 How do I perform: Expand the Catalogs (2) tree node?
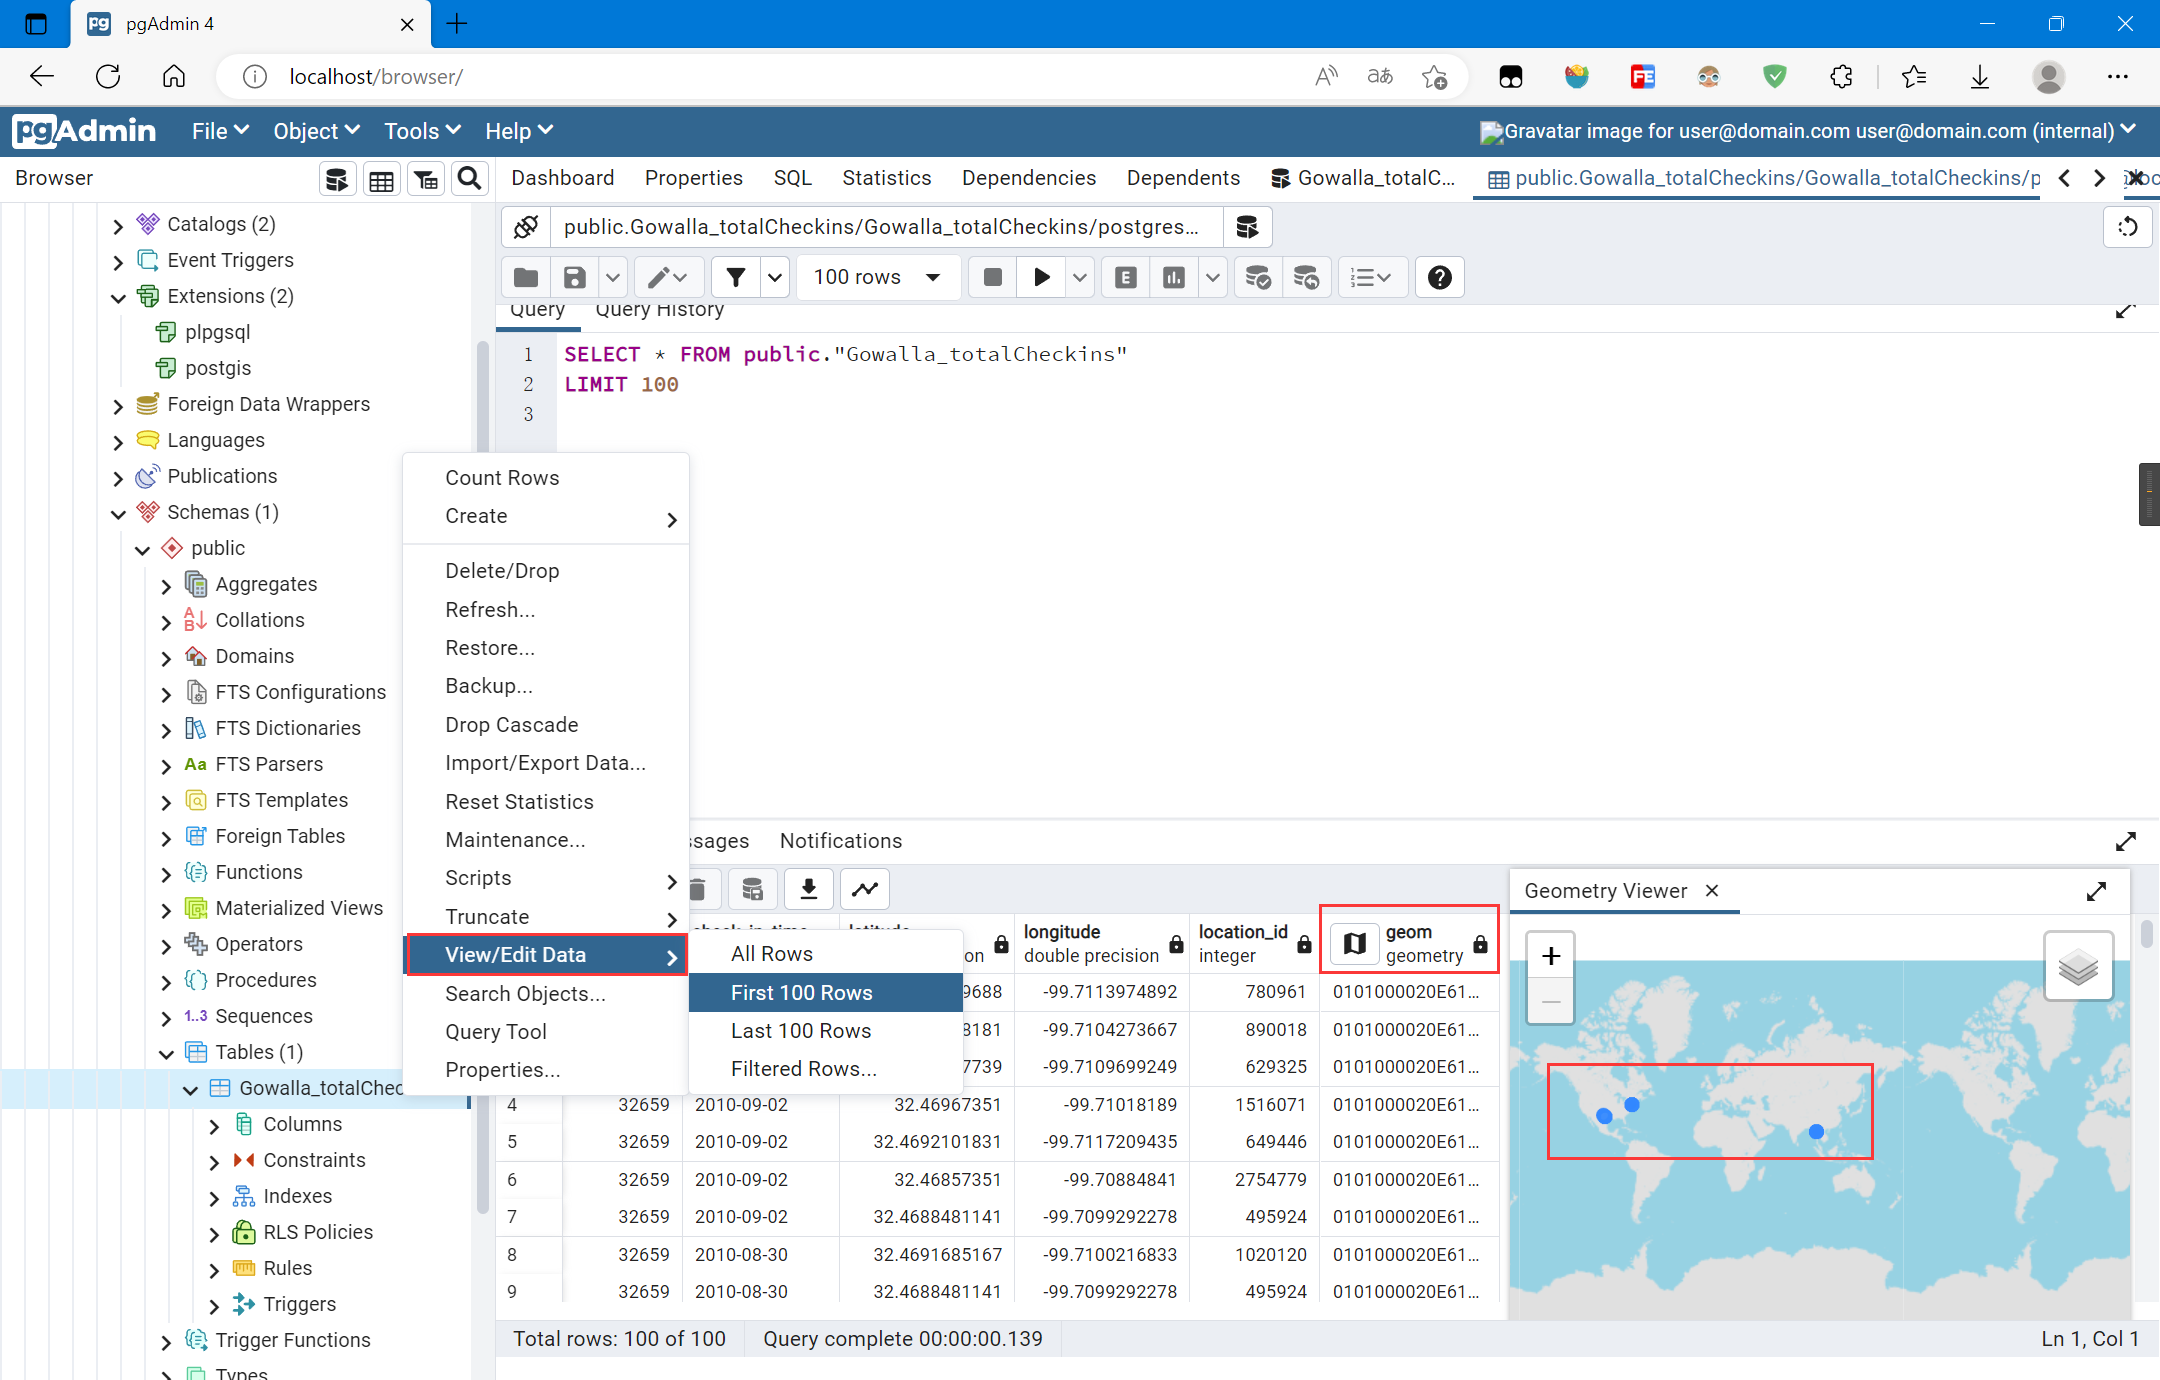coord(118,226)
